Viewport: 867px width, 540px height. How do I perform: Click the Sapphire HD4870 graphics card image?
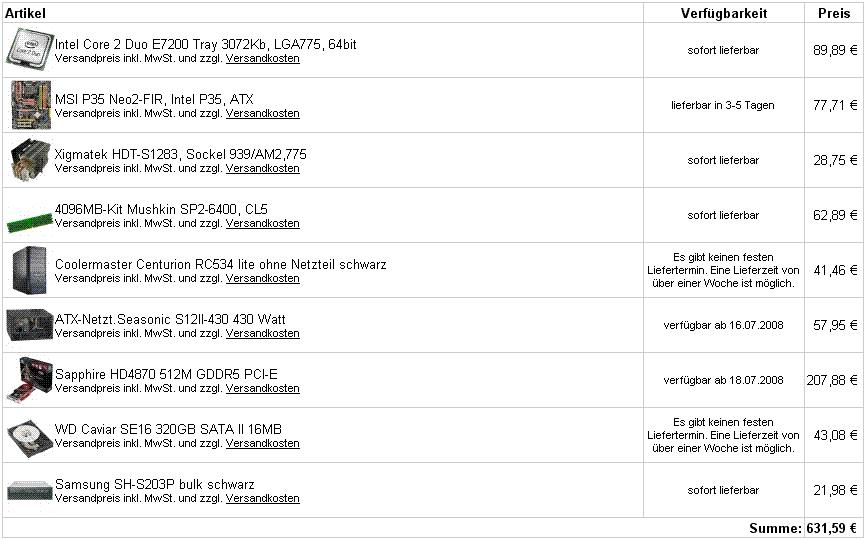point(30,380)
